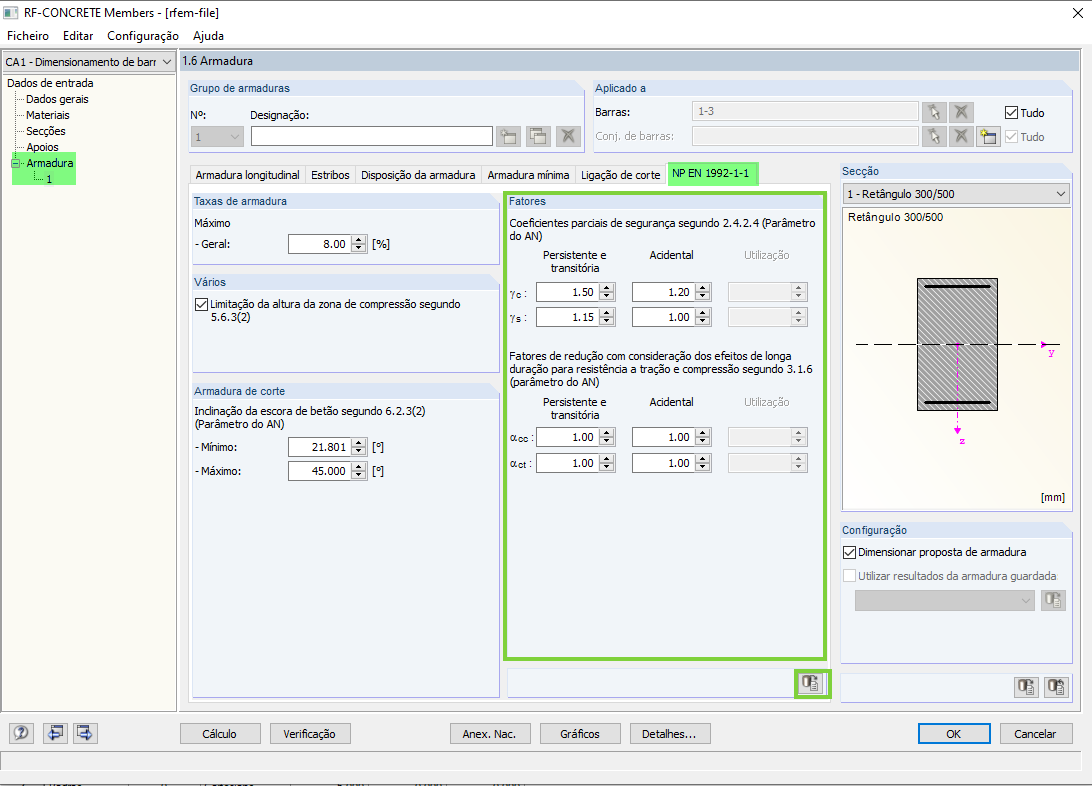Open Ficheiro menu

tap(28, 36)
